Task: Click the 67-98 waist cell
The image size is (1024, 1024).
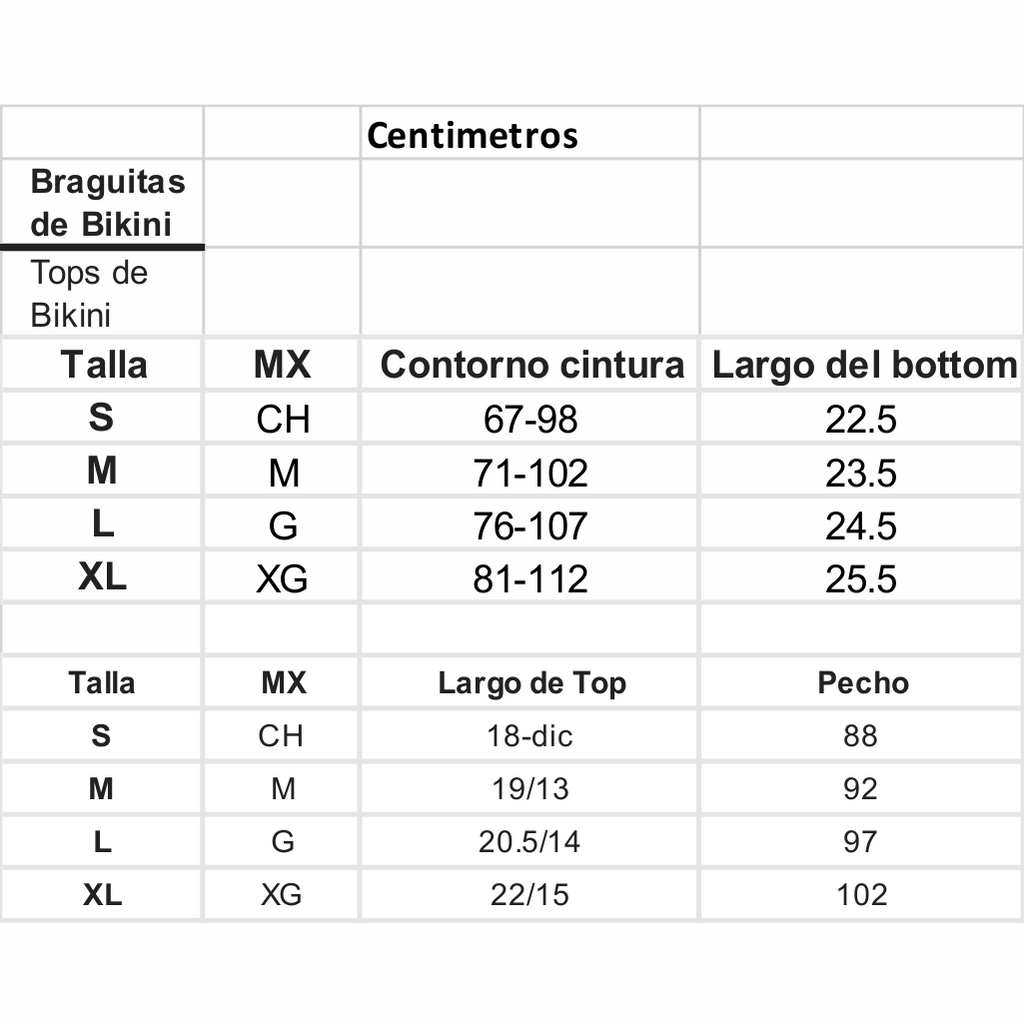Action: point(530,418)
